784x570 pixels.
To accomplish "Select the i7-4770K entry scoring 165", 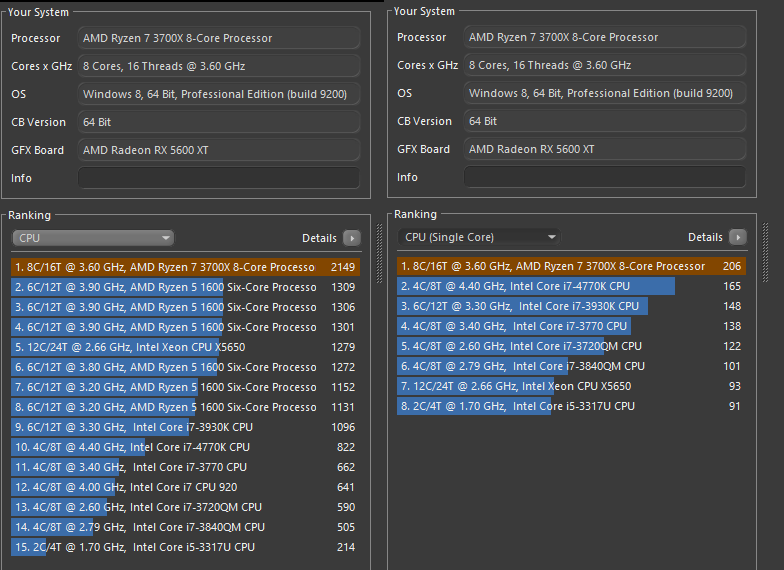I will (x=570, y=286).
